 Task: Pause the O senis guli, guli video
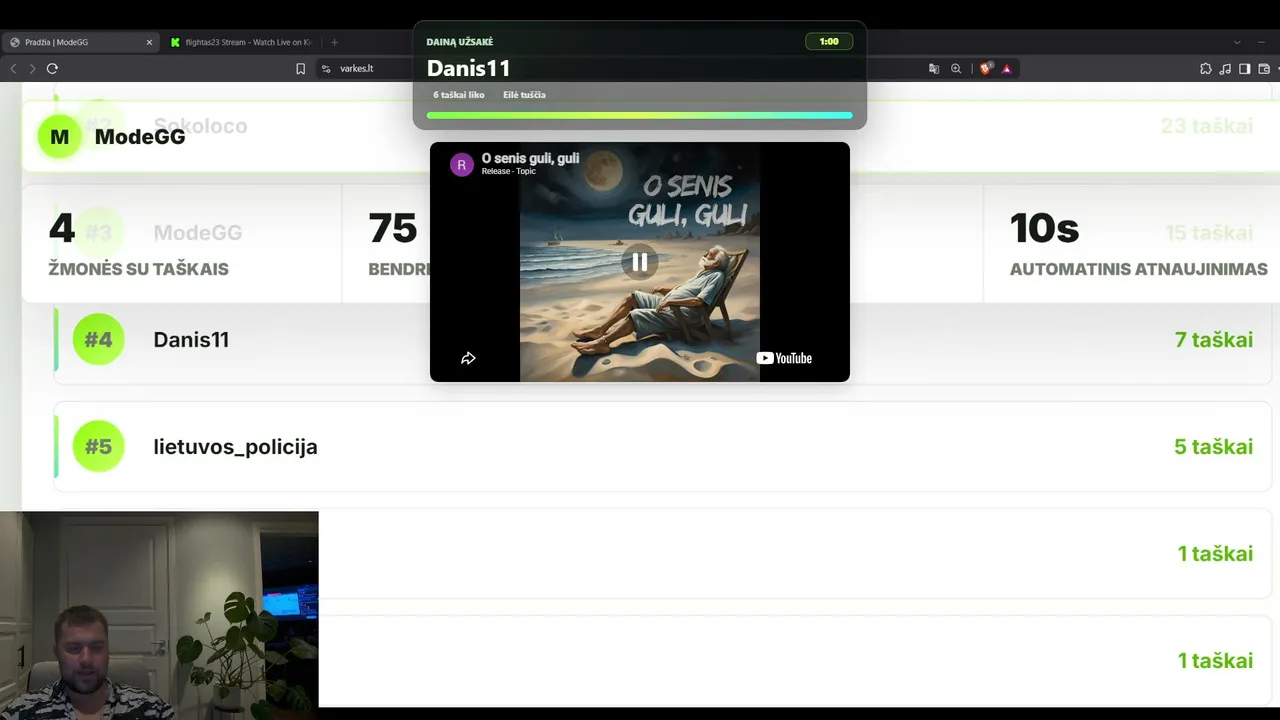[640, 262]
